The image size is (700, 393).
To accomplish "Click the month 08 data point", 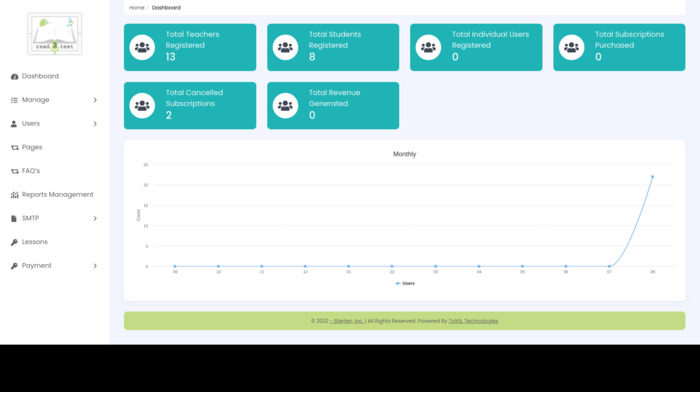I will pos(652,177).
